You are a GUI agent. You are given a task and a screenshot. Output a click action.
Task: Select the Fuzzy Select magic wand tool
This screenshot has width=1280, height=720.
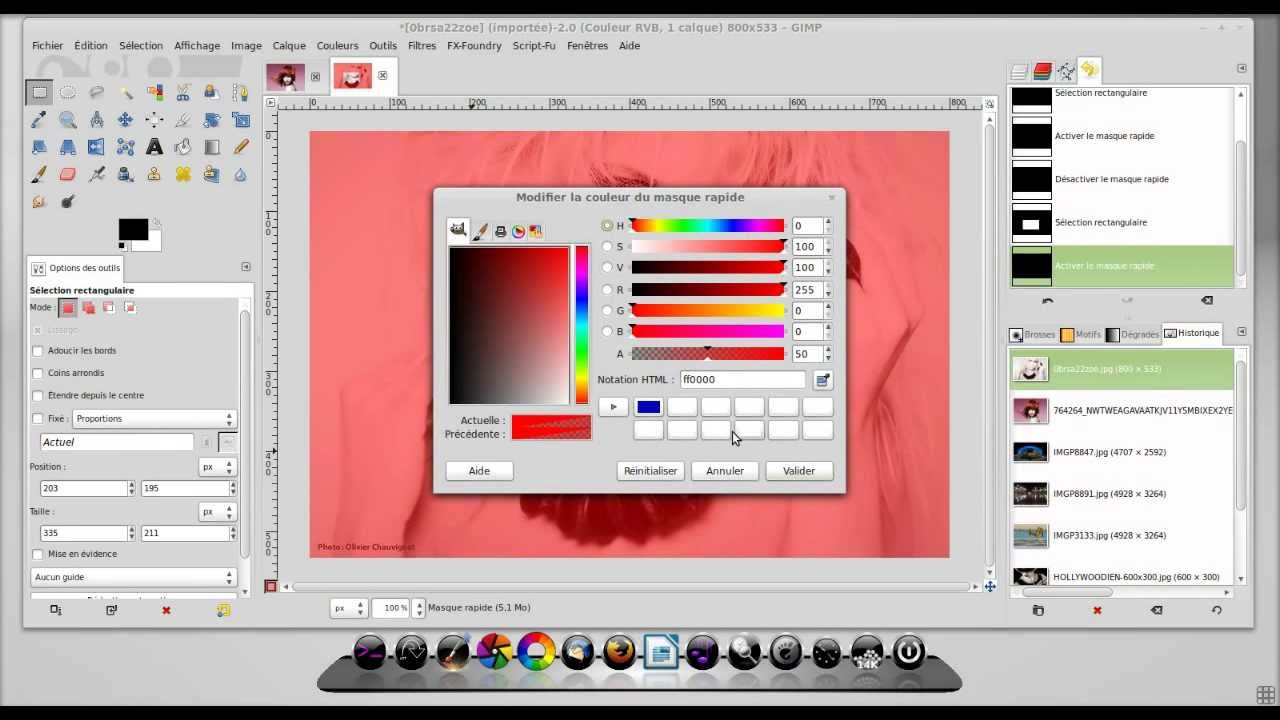click(x=126, y=93)
